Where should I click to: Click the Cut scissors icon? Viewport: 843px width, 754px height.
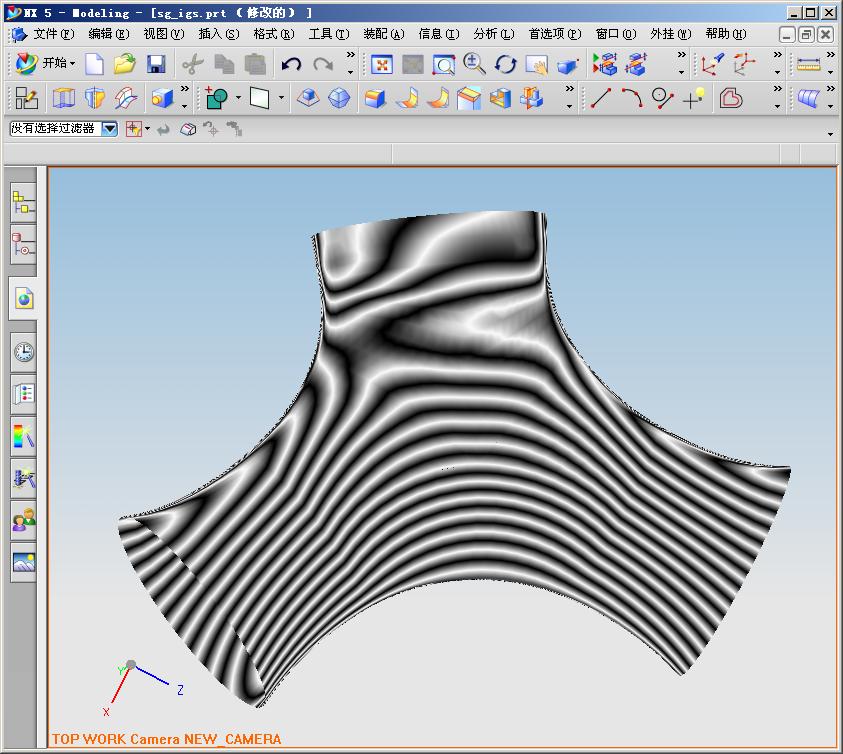coord(192,65)
